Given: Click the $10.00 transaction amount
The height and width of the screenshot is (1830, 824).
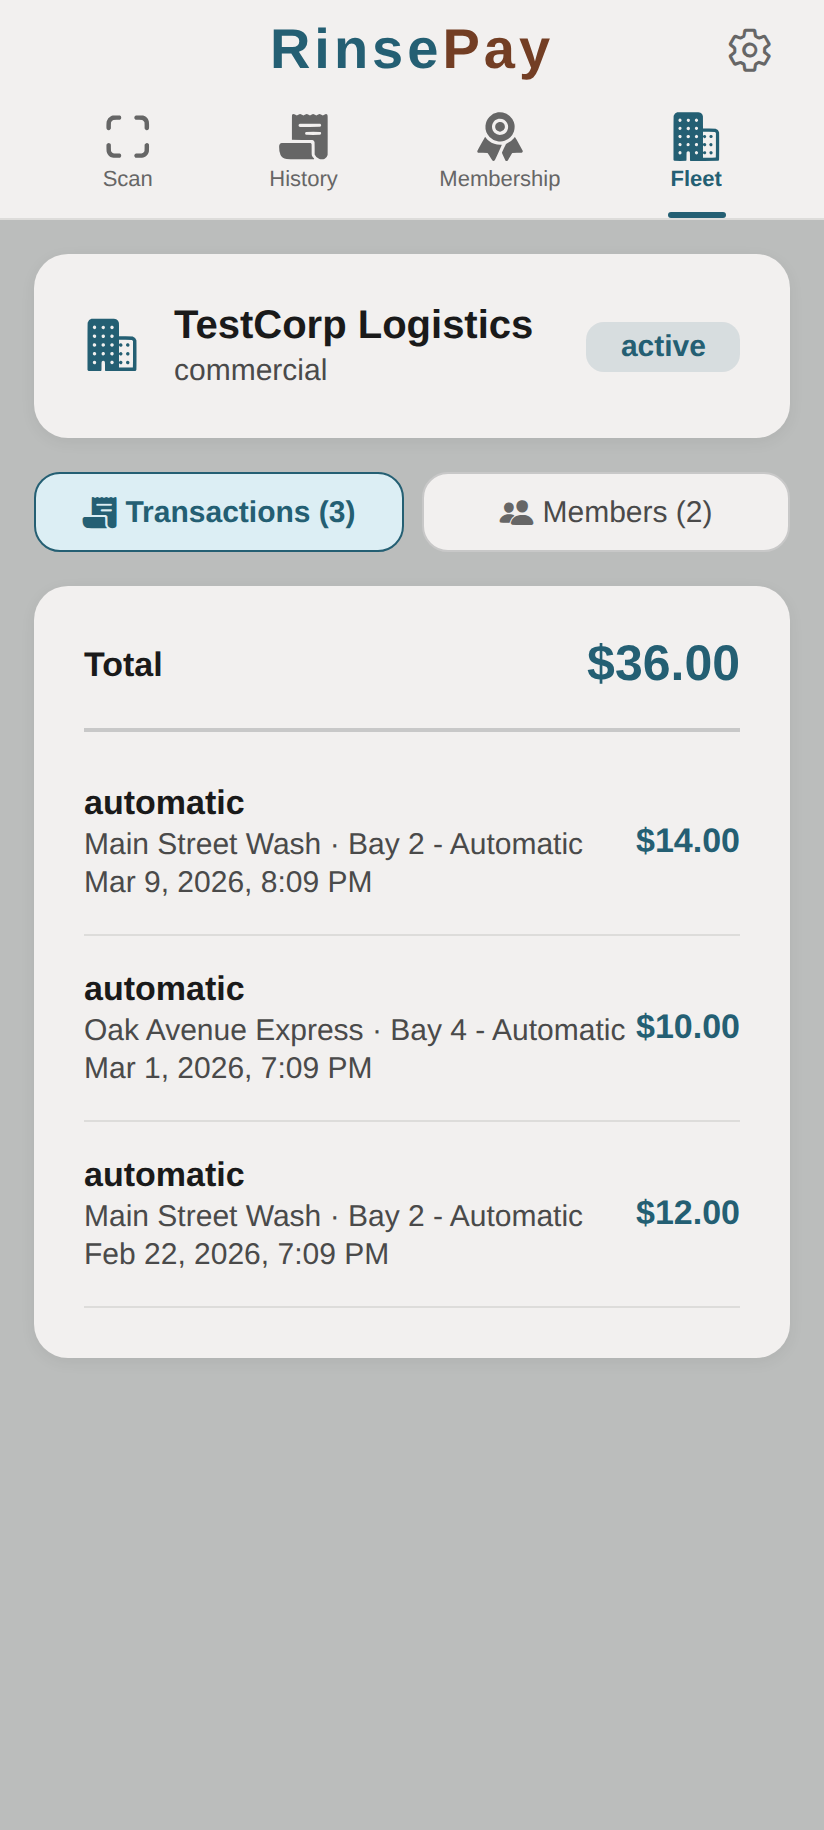Looking at the screenshot, I should (x=688, y=1027).
